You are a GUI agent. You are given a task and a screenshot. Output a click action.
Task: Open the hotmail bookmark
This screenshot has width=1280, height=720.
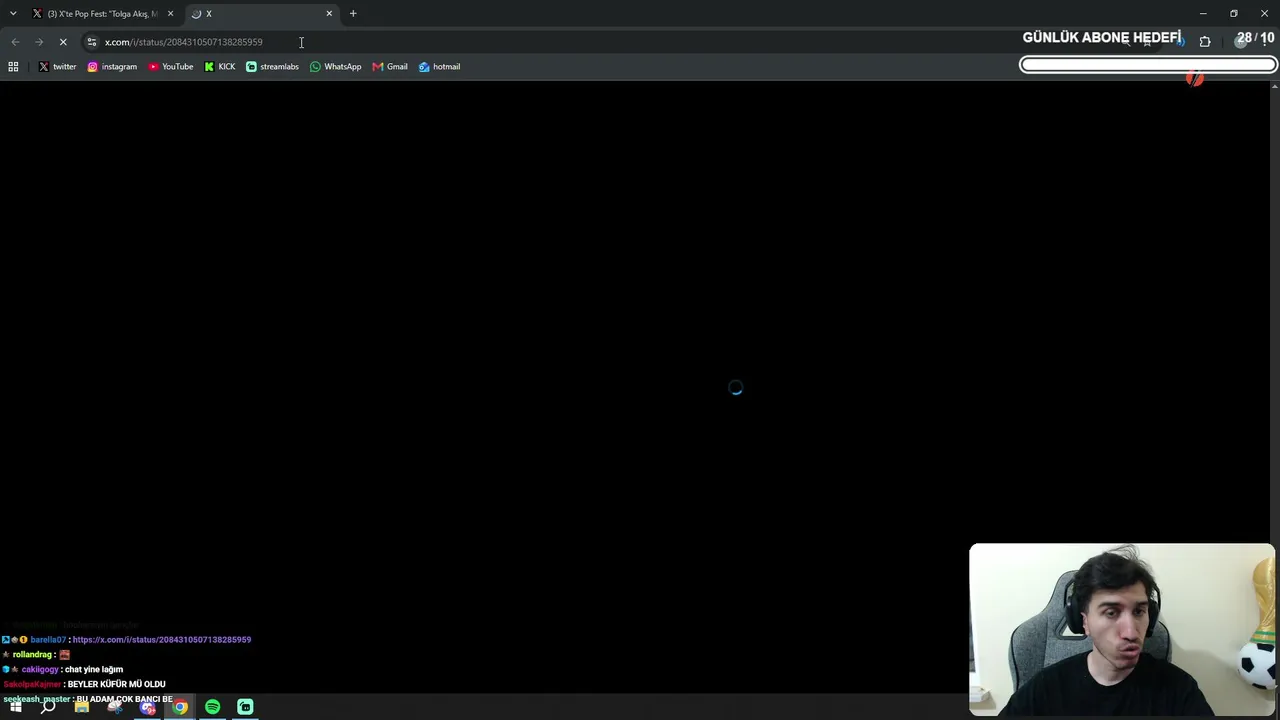(x=439, y=67)
